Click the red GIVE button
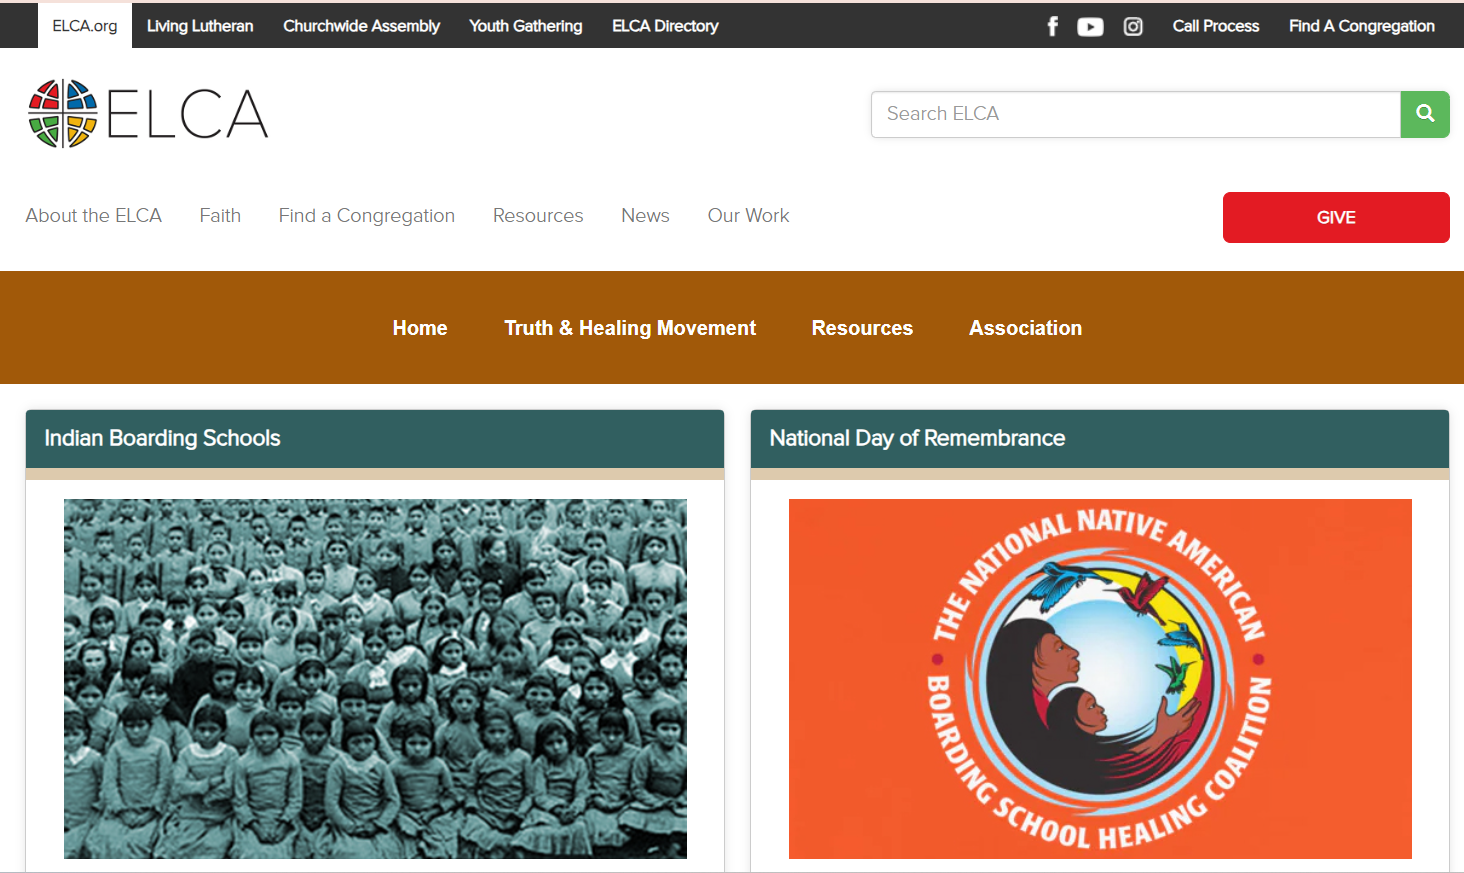1464x873 pixels. click(x=1336, y=217)
